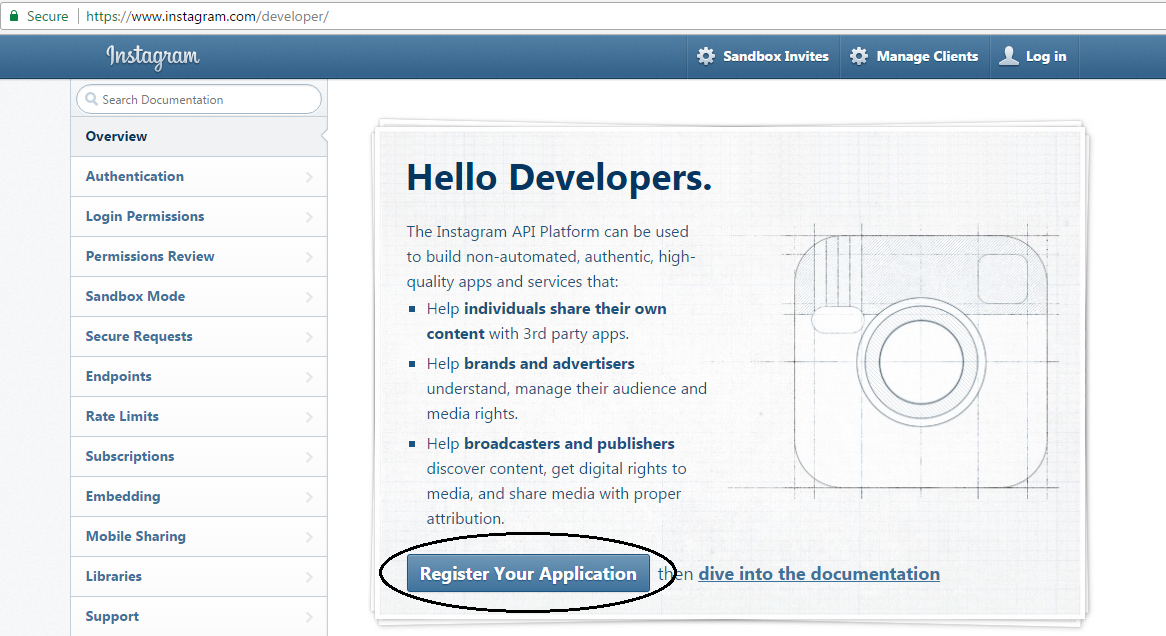Click the secure padlock icon in address bar
1166x636 pixels.
pos(13,16)
